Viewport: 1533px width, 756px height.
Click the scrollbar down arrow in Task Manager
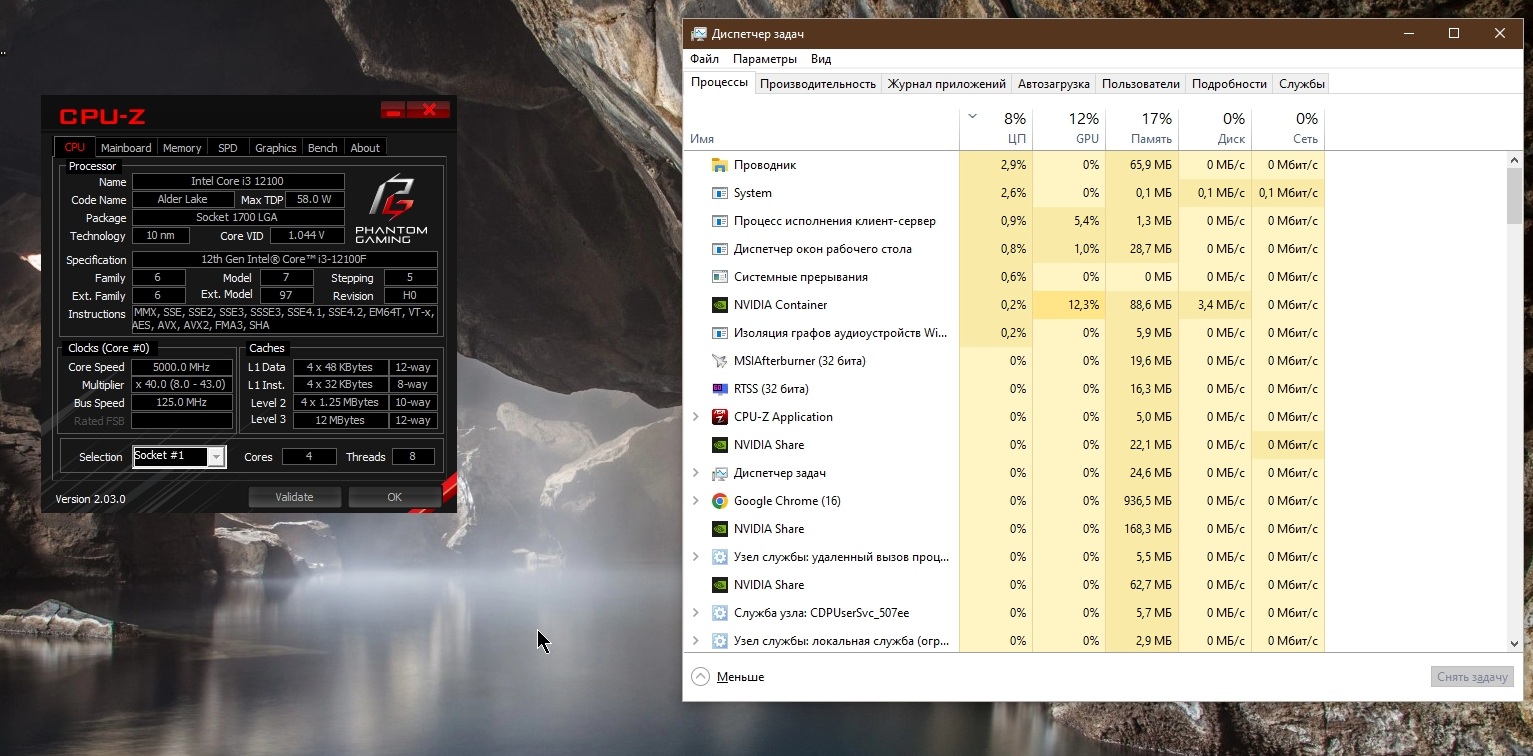click(1514, 643)
